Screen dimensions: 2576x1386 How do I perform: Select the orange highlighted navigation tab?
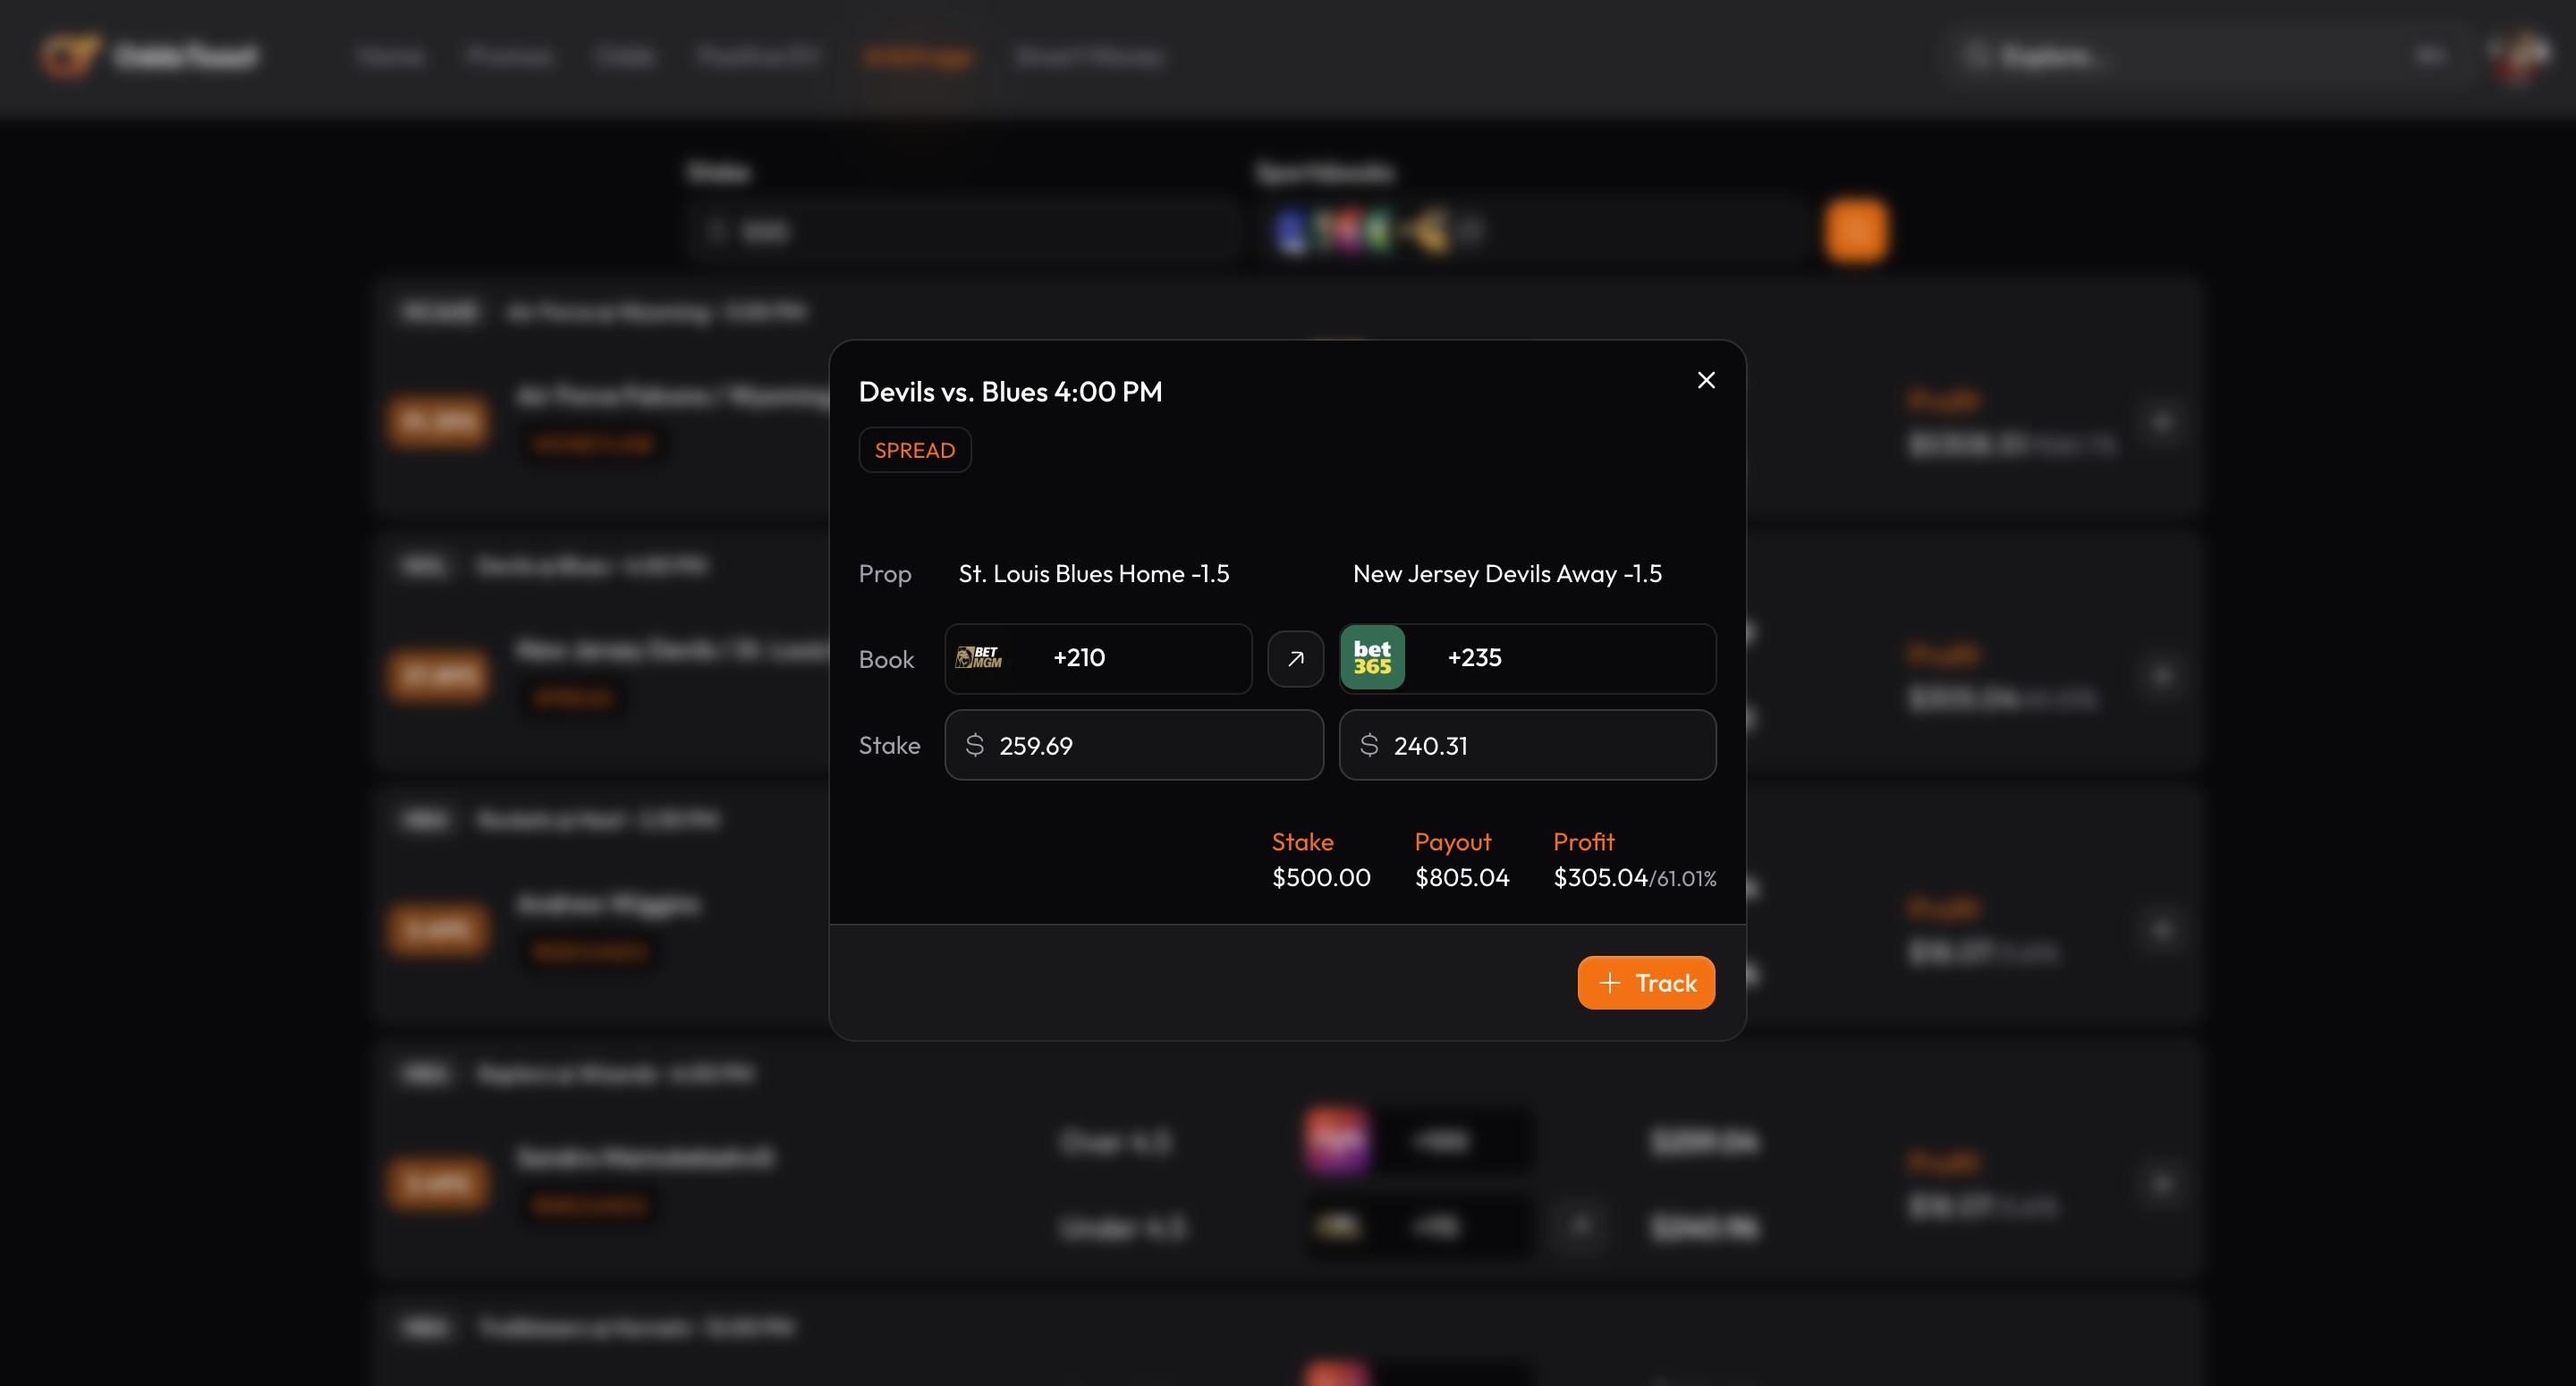tap(917, 57)
